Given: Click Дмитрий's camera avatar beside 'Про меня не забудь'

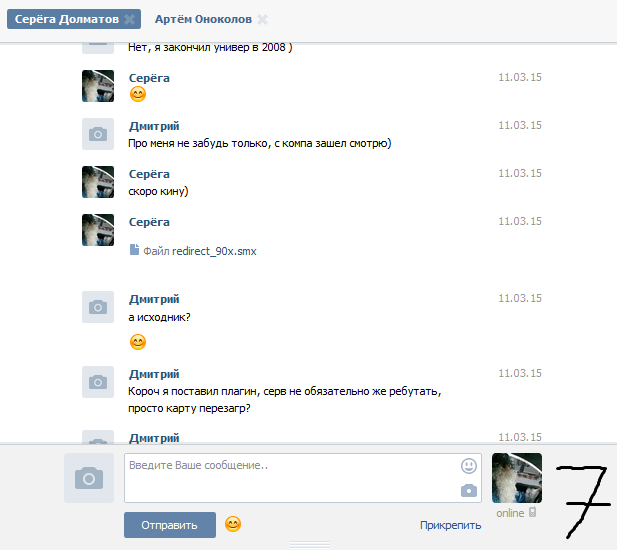Looking at the screenshot, I should click(x=98, y=134).
